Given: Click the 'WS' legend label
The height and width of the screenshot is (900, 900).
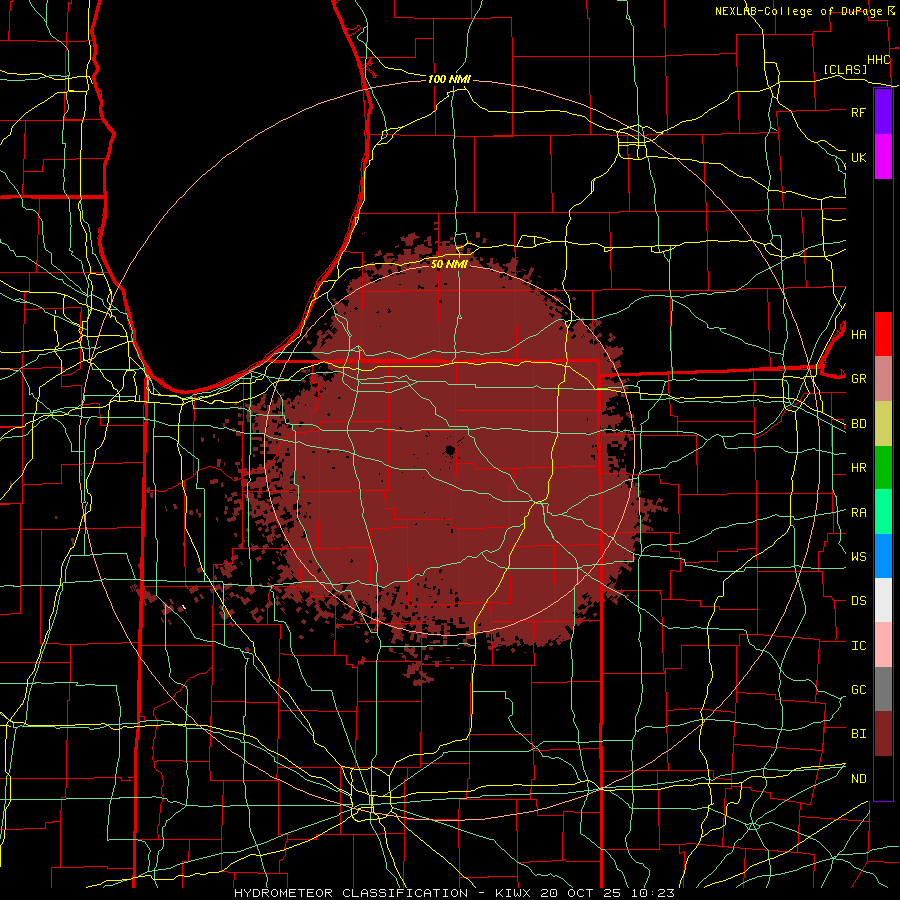Looking at the screenshot, I should (858, 556).
